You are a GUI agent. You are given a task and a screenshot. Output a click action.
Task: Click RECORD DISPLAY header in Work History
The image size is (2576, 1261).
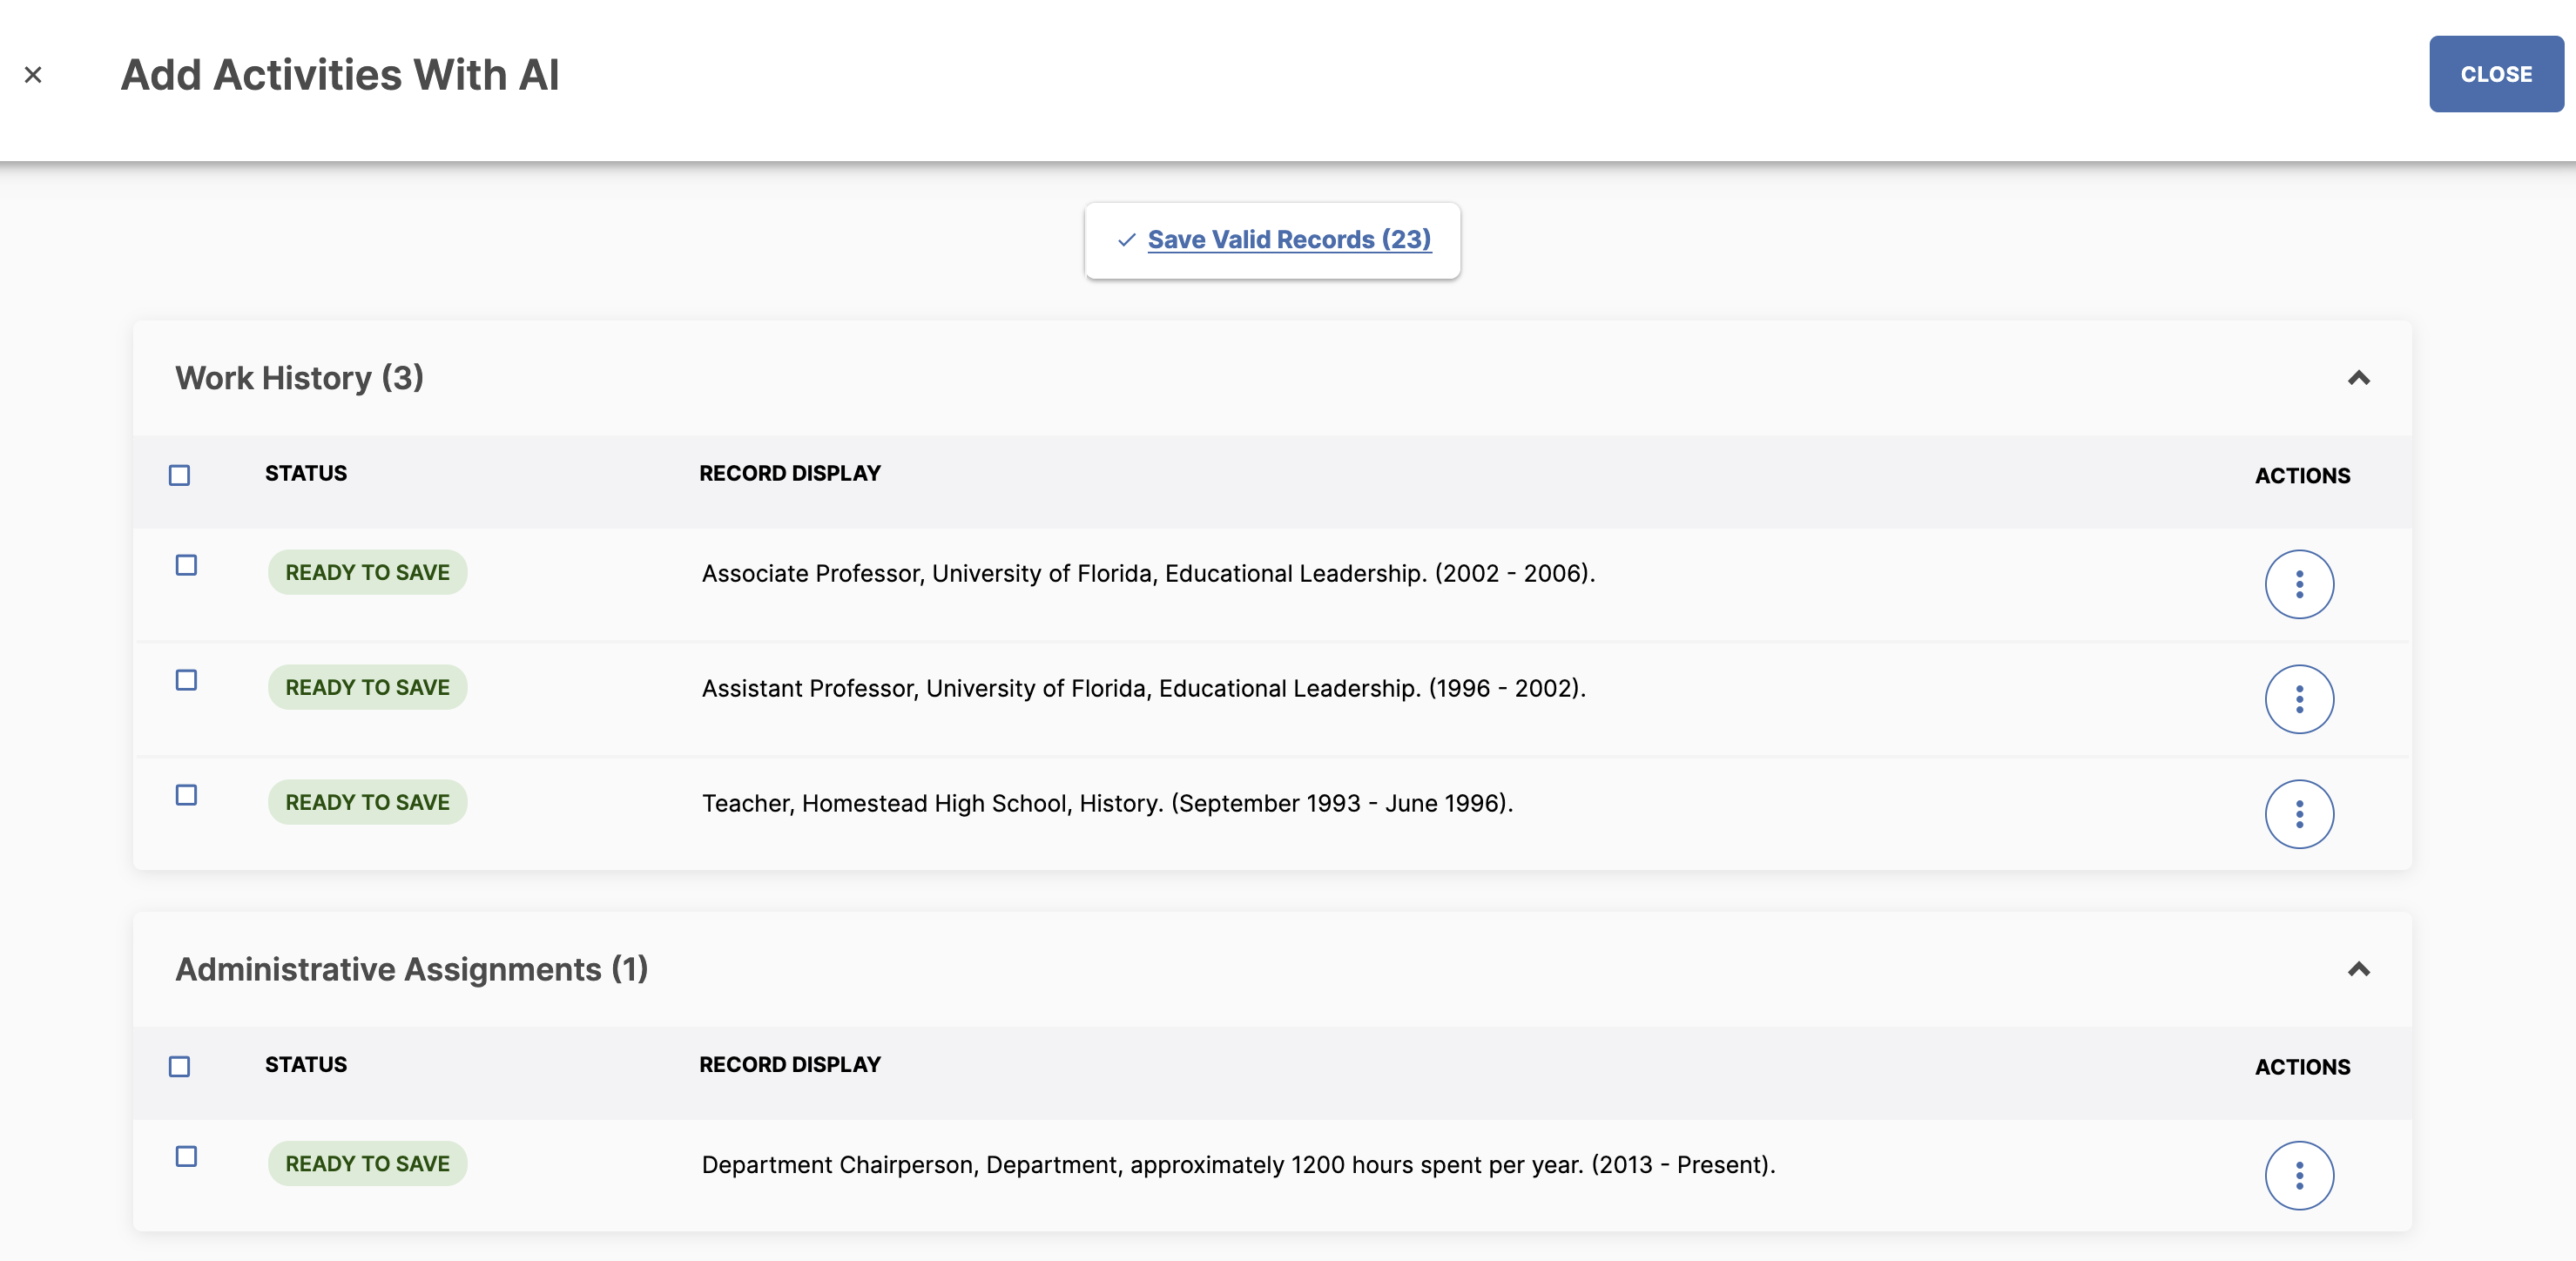pos(790,474)
